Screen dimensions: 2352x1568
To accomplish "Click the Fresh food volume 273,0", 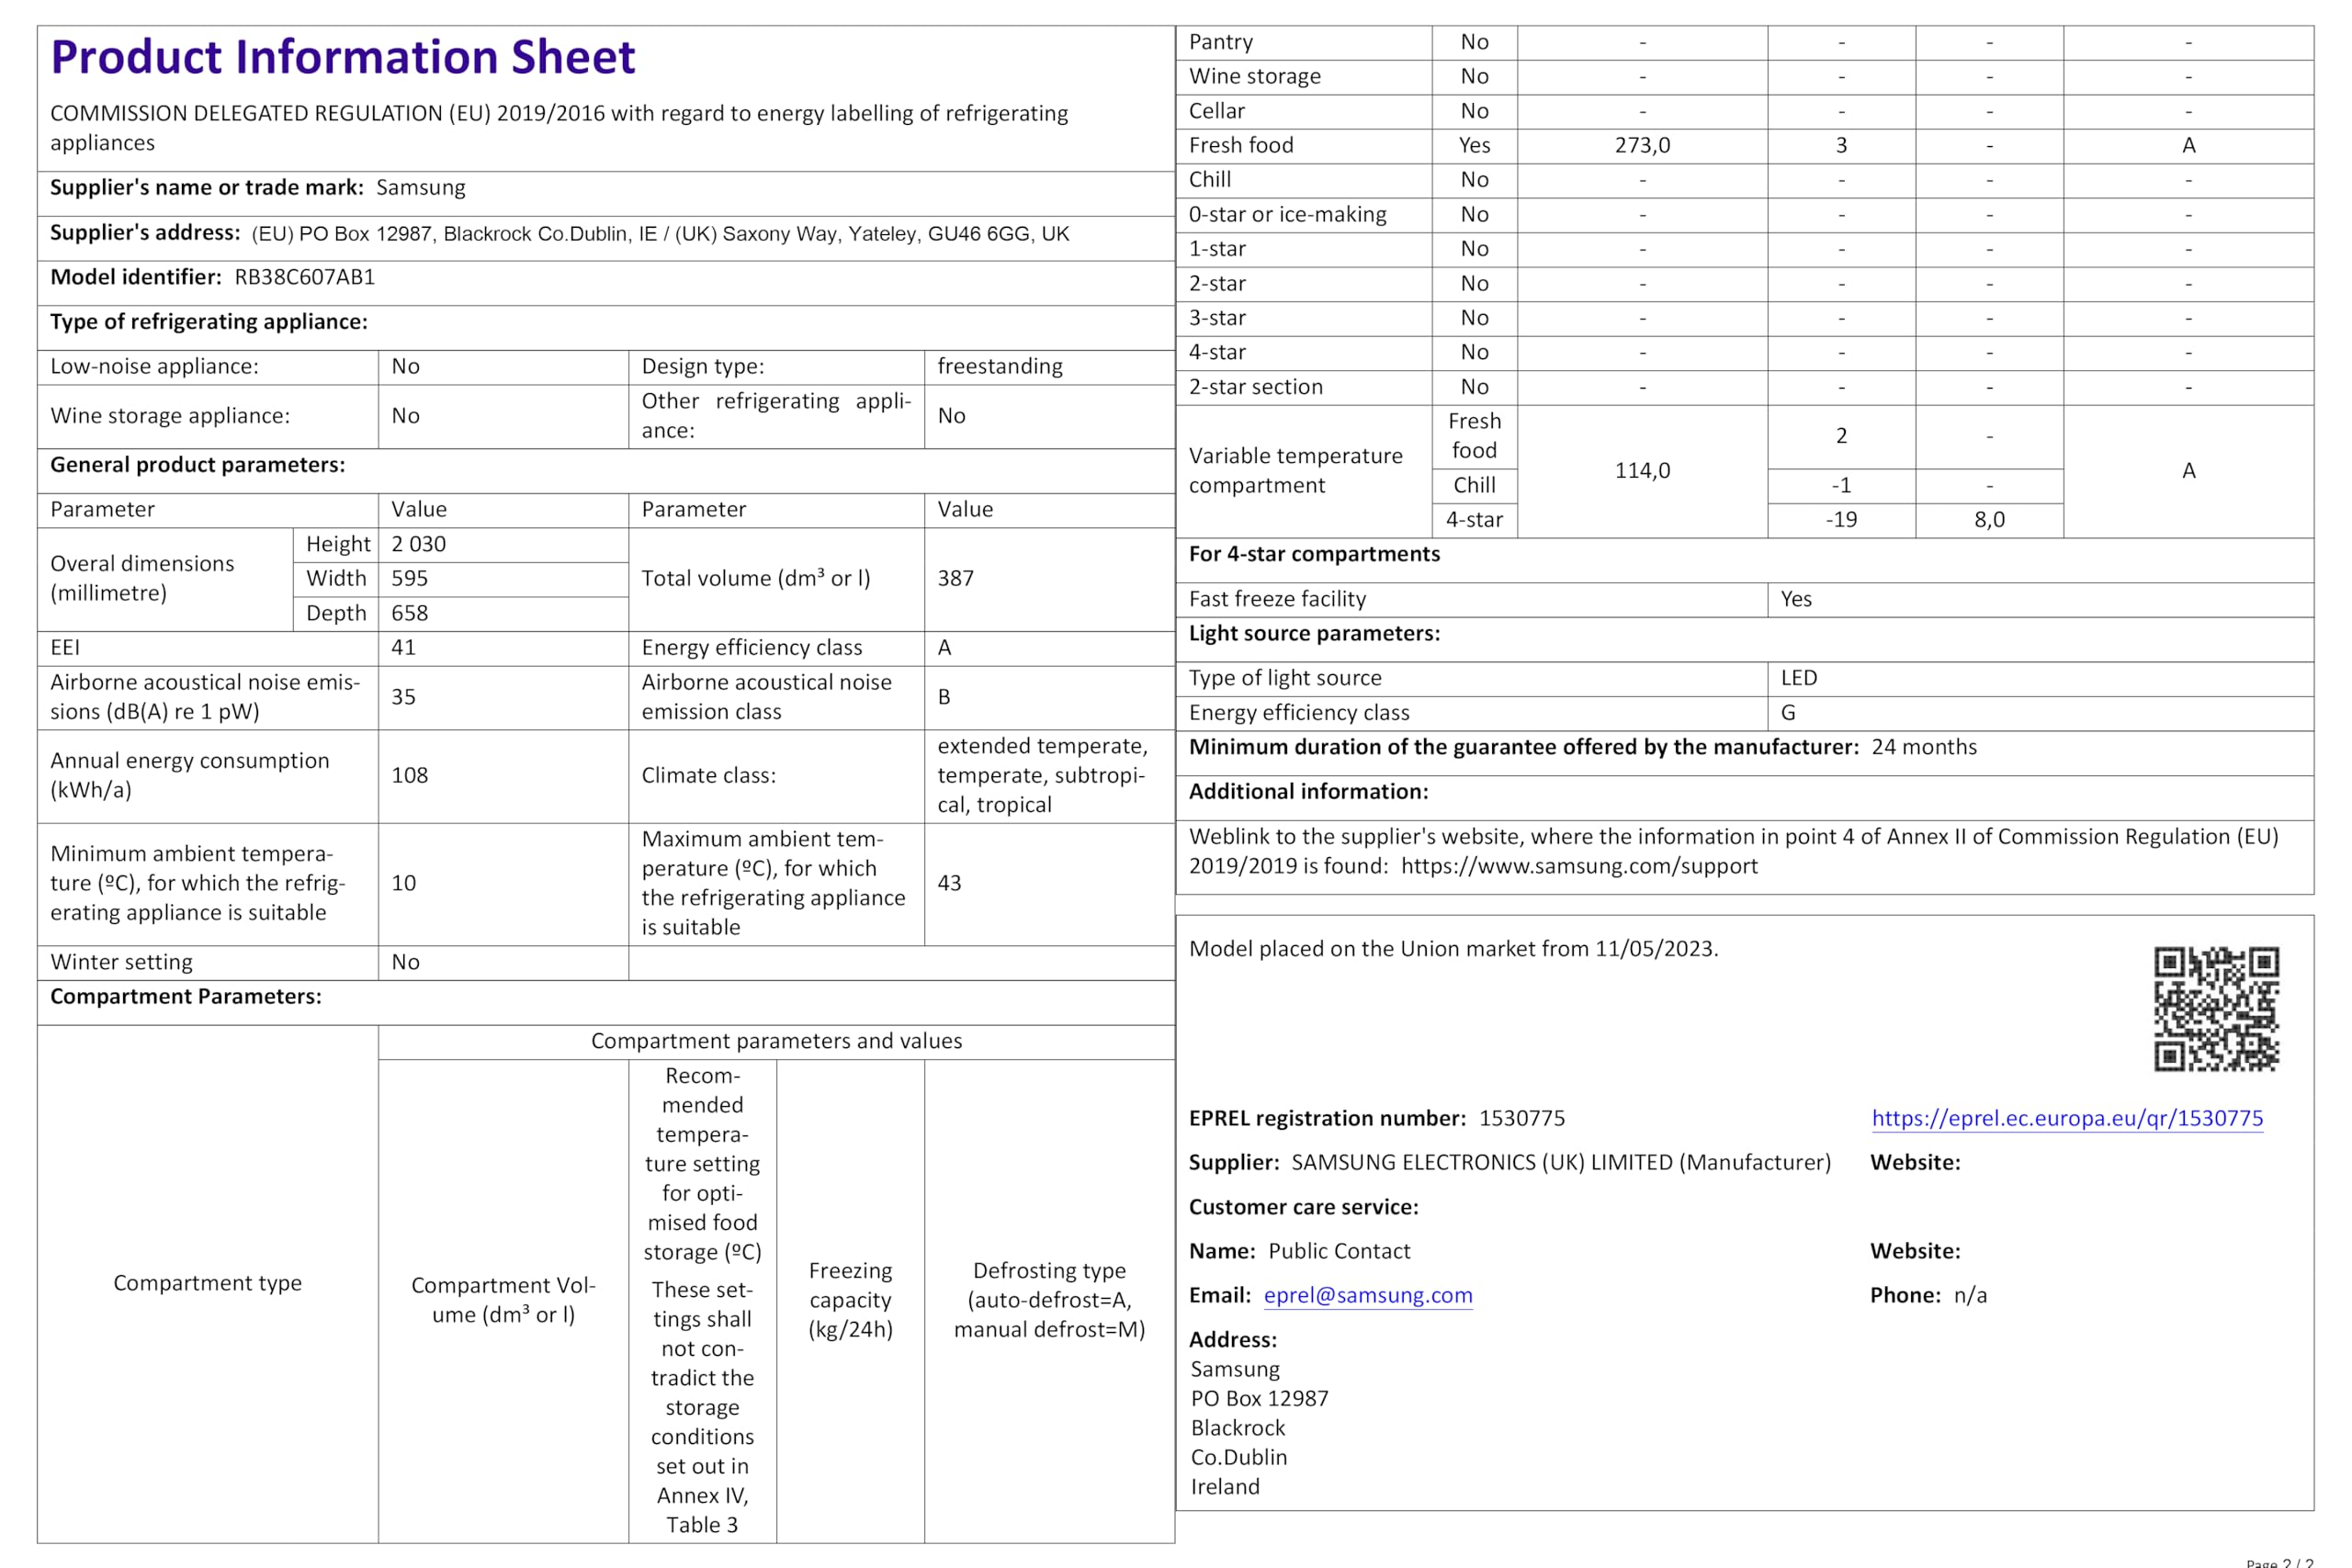I will [1642, 146].
